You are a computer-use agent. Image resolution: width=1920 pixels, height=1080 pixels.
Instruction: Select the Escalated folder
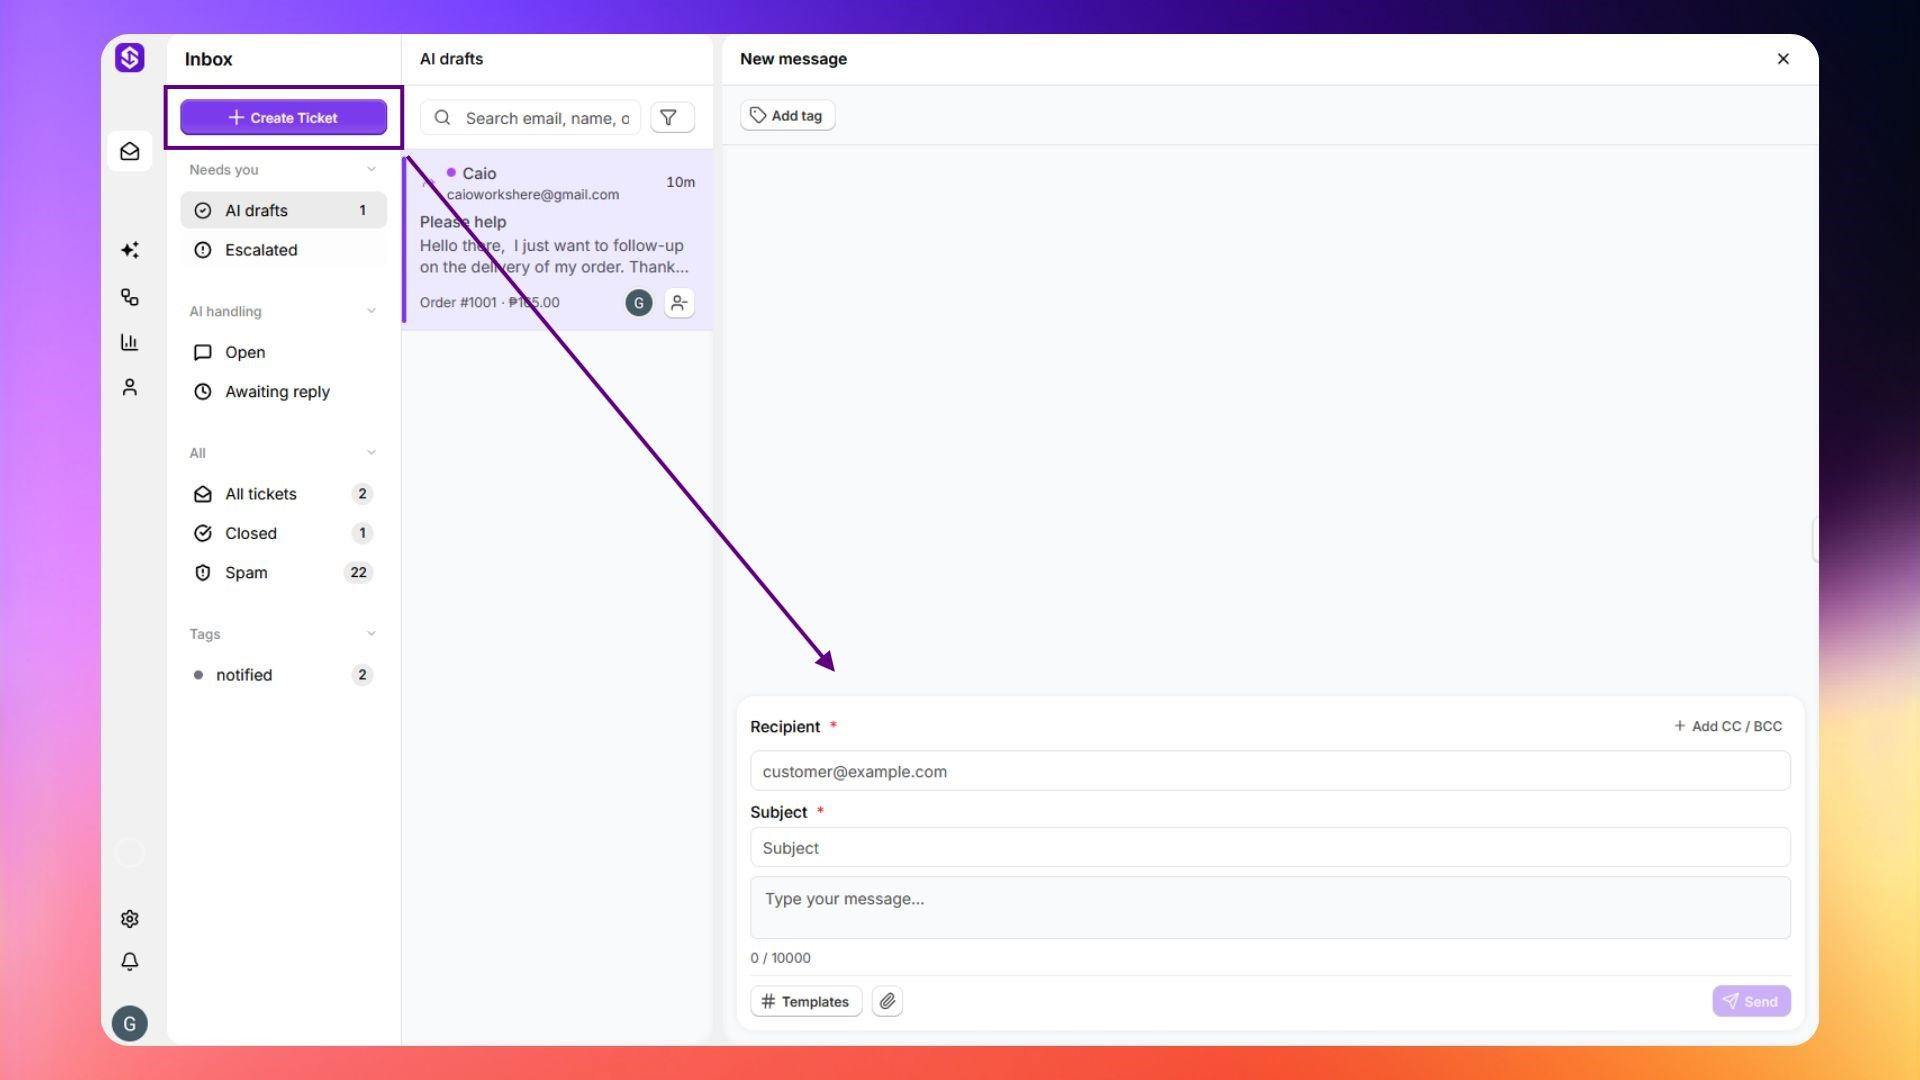pos(283,250)
